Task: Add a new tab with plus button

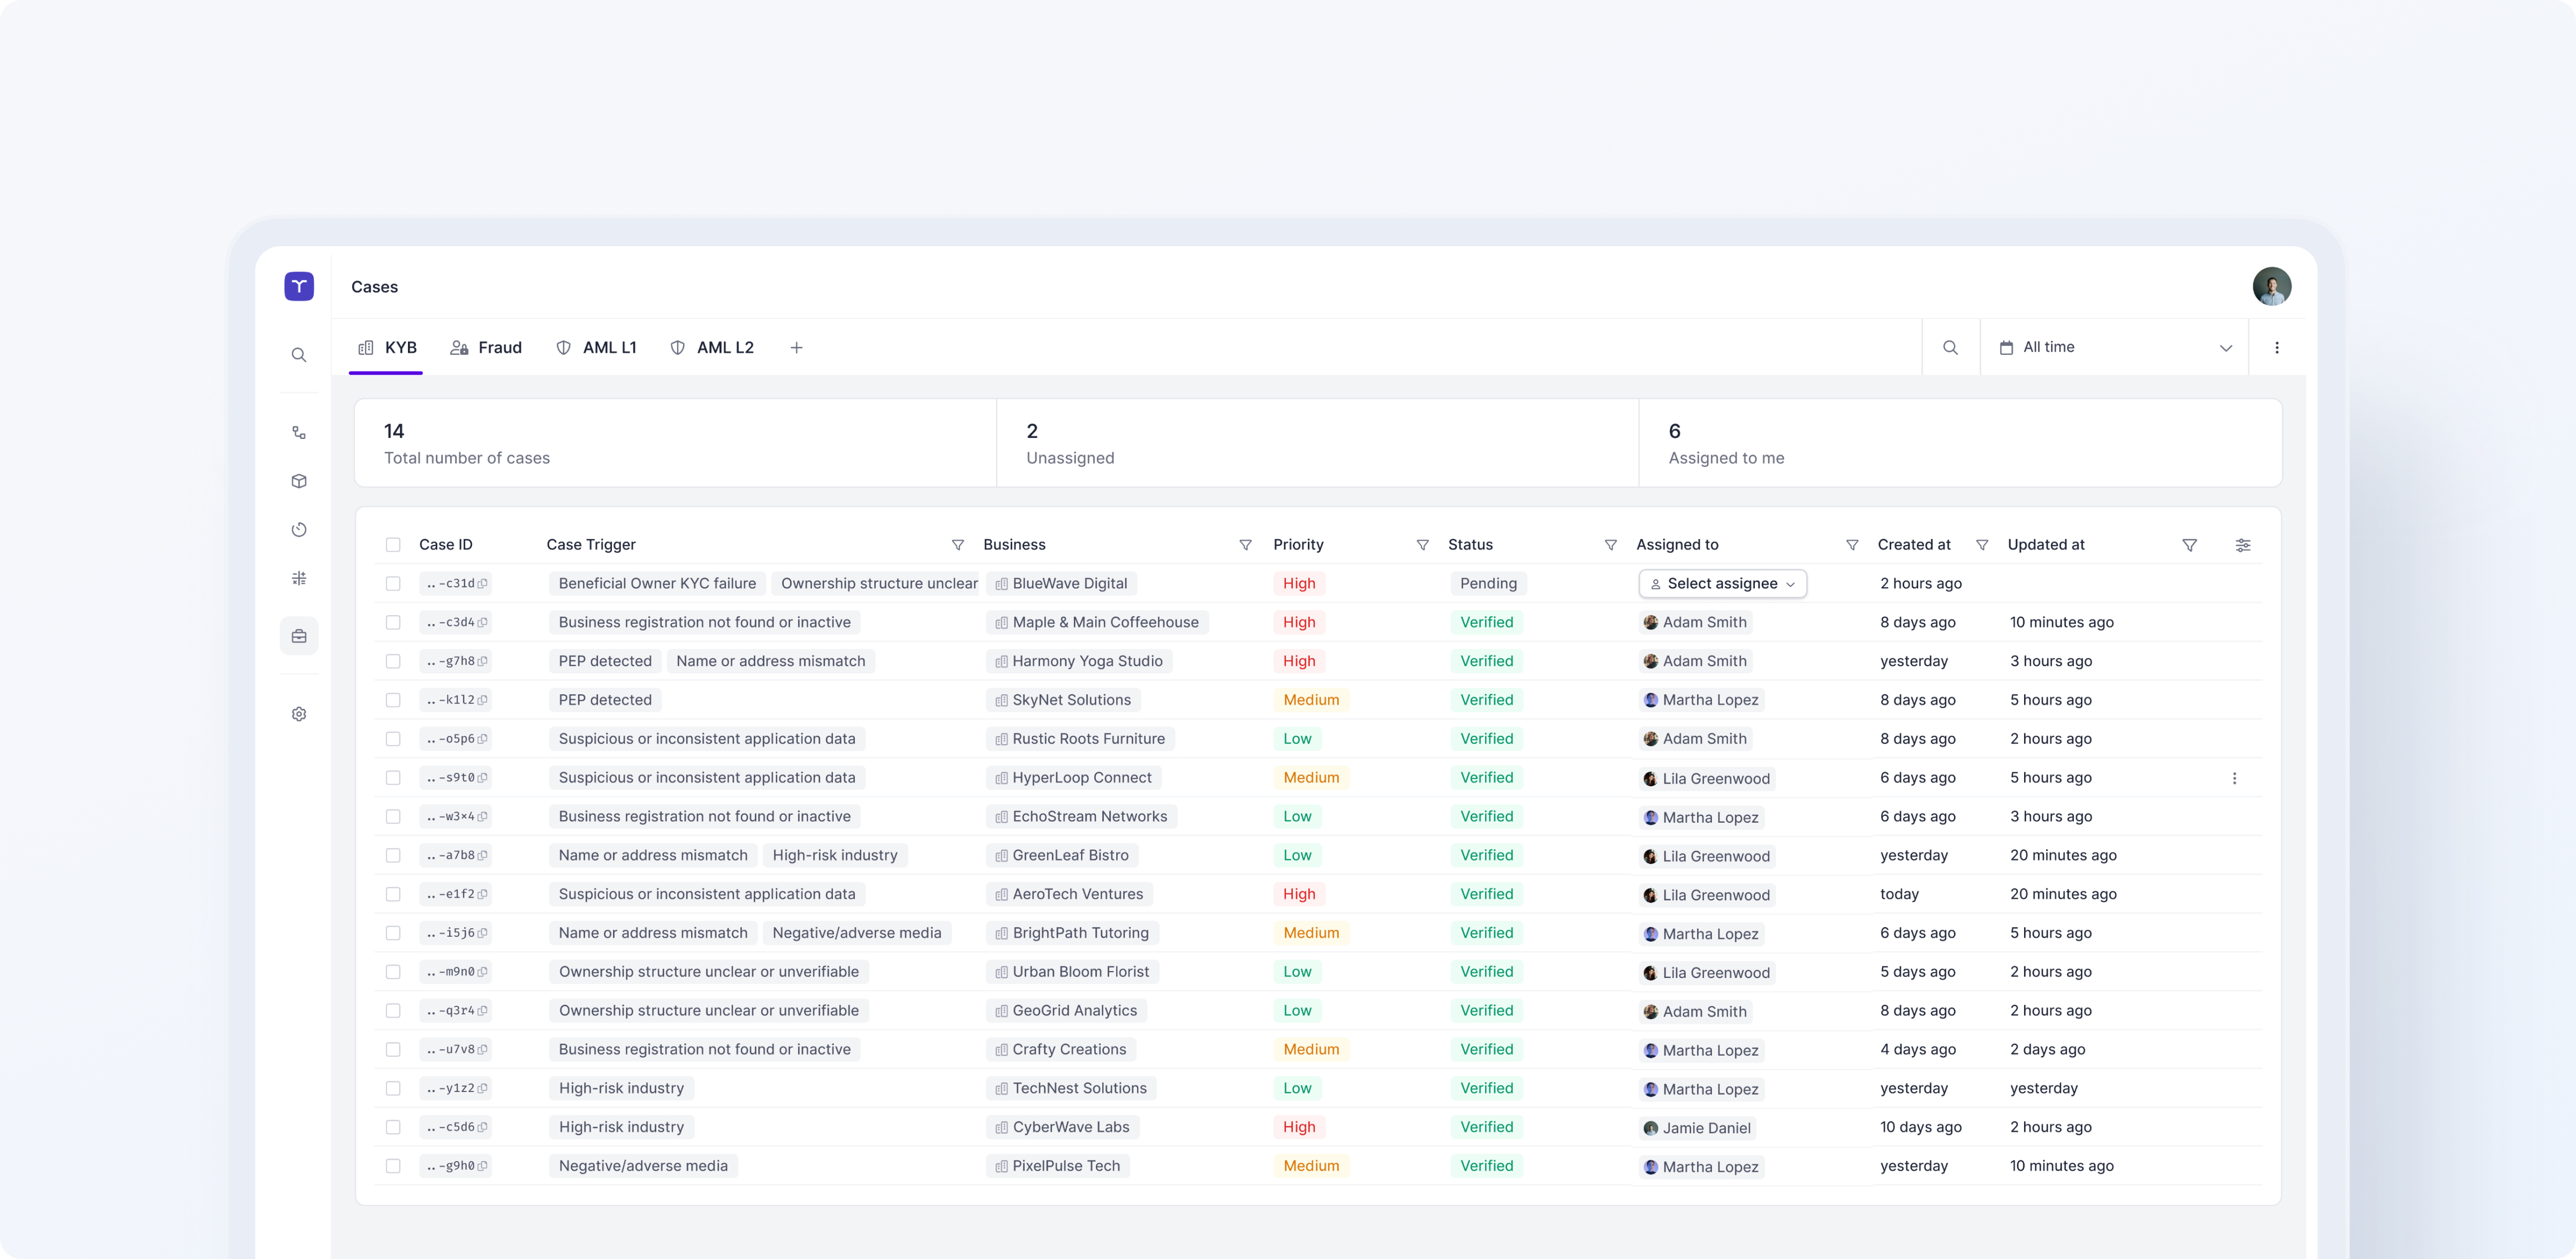Action: click(796, 347)
